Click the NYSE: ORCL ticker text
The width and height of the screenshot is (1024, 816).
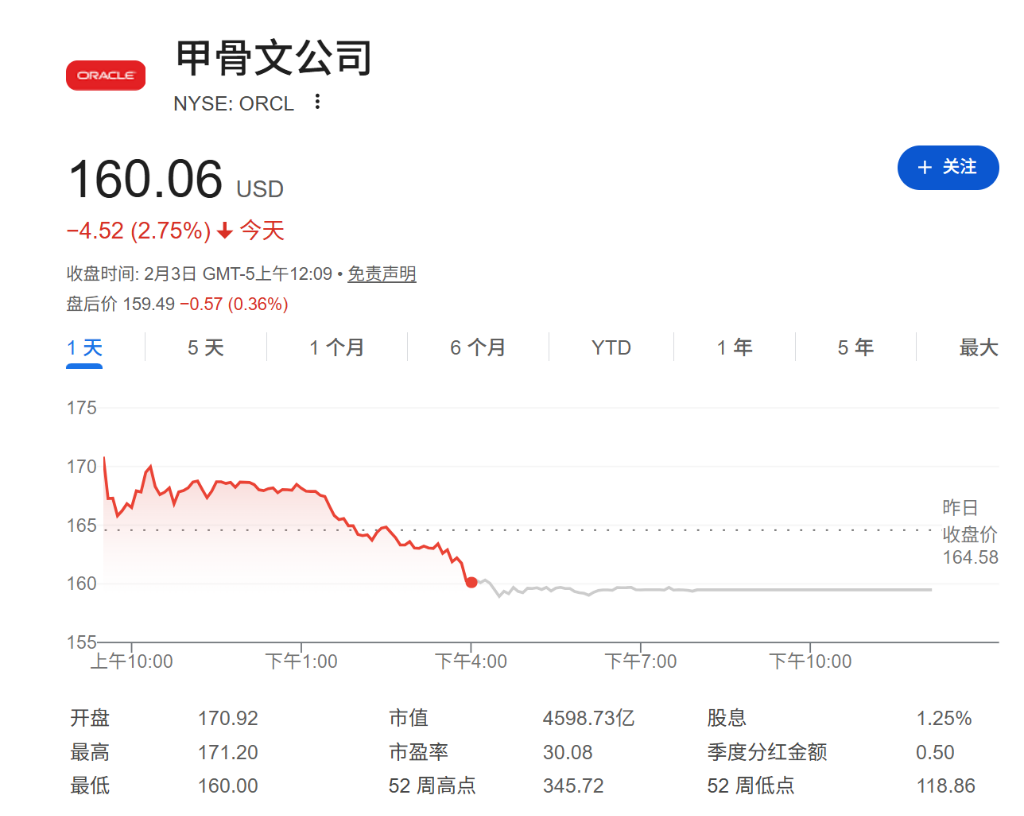click(233, 104)
